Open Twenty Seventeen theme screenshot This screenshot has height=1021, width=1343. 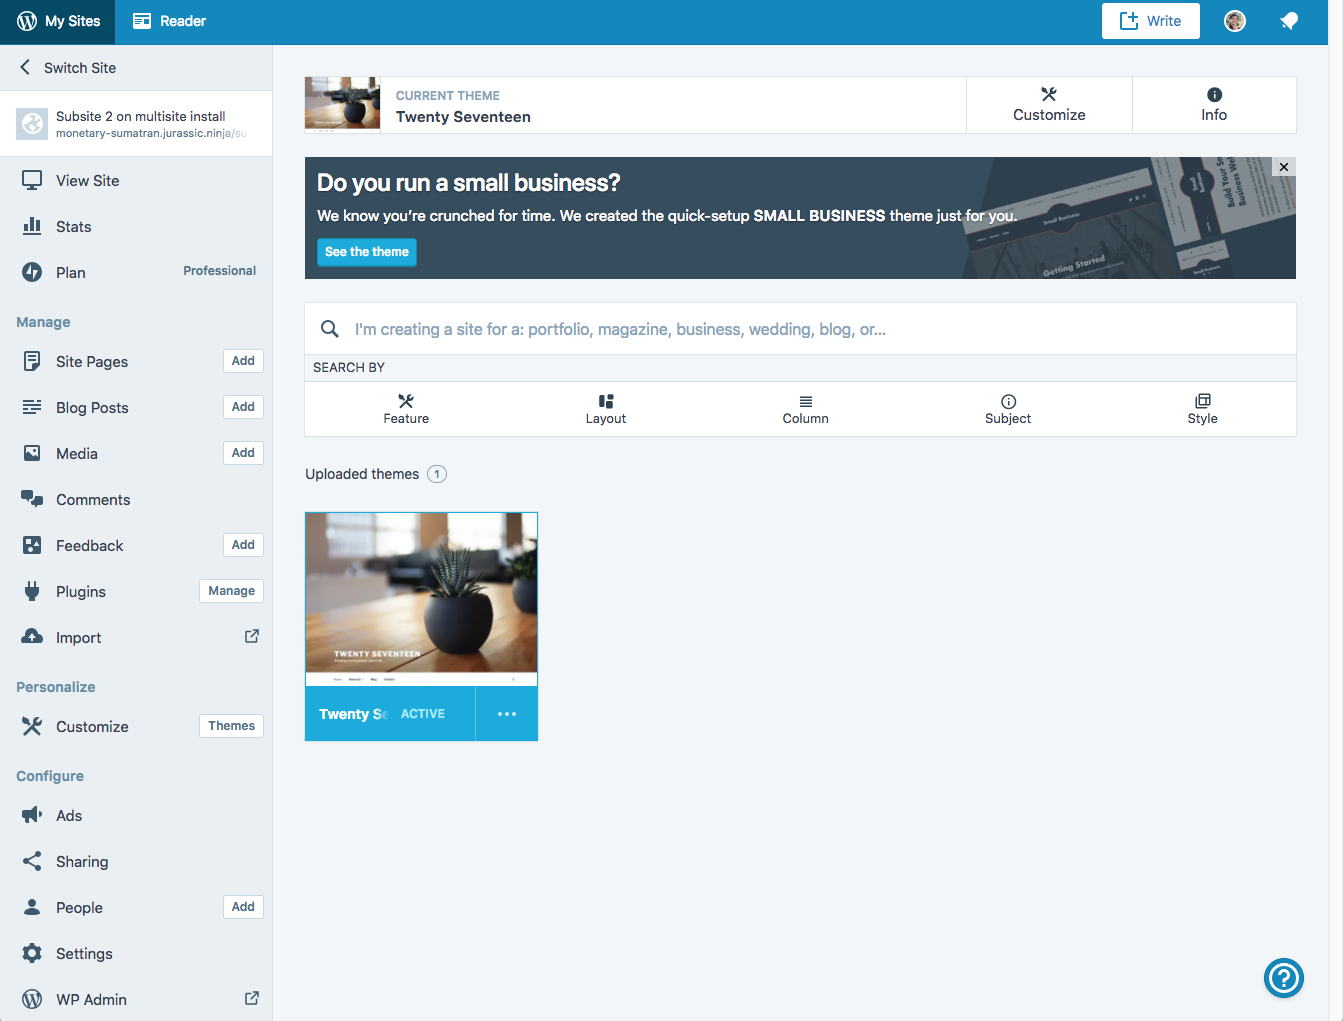pos(421,599)
